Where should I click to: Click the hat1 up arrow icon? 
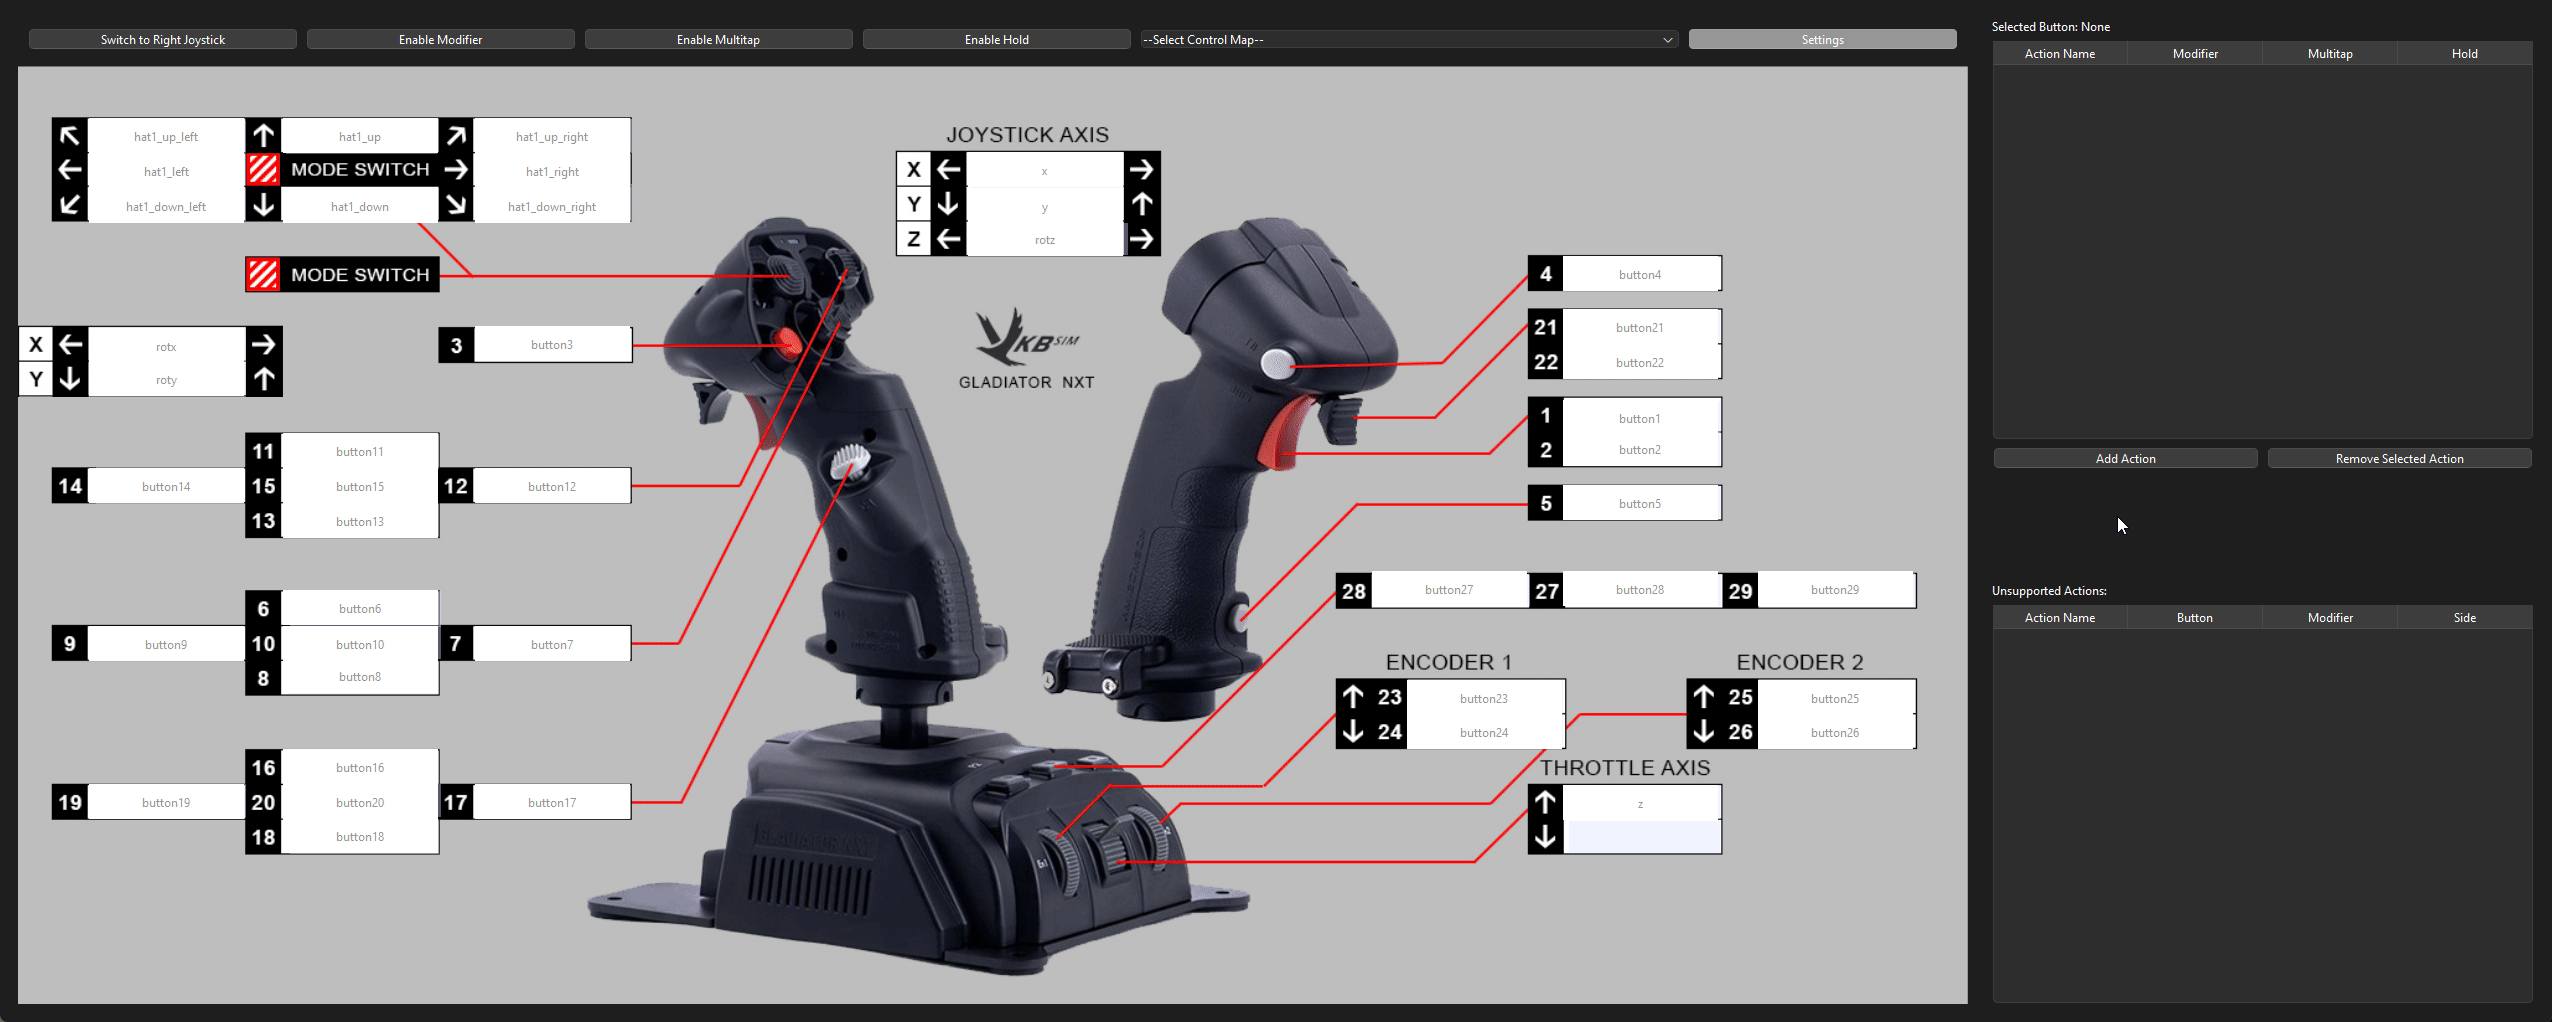coord(263,135)
